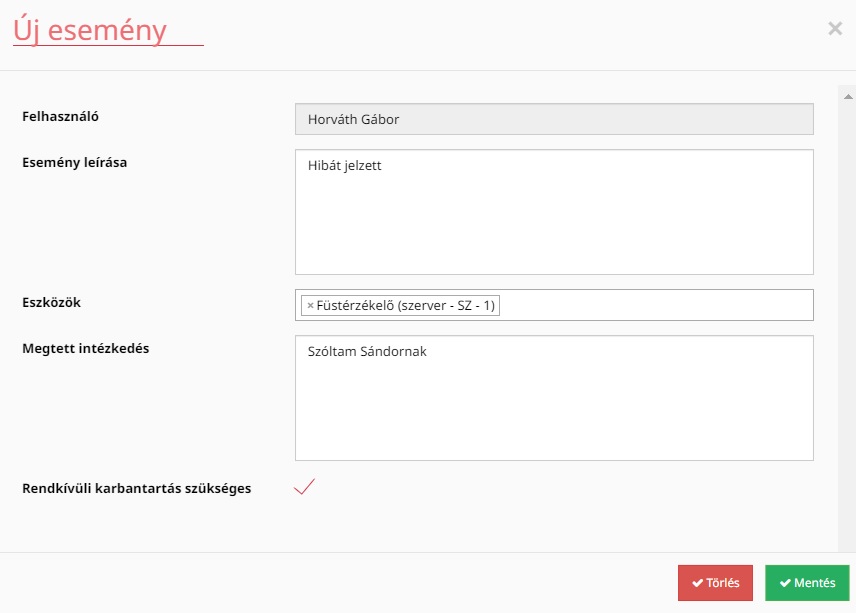This screenshot has width=856, height=613.
Task: Remove the Füstérzékelő device tag
Action: 310,306
